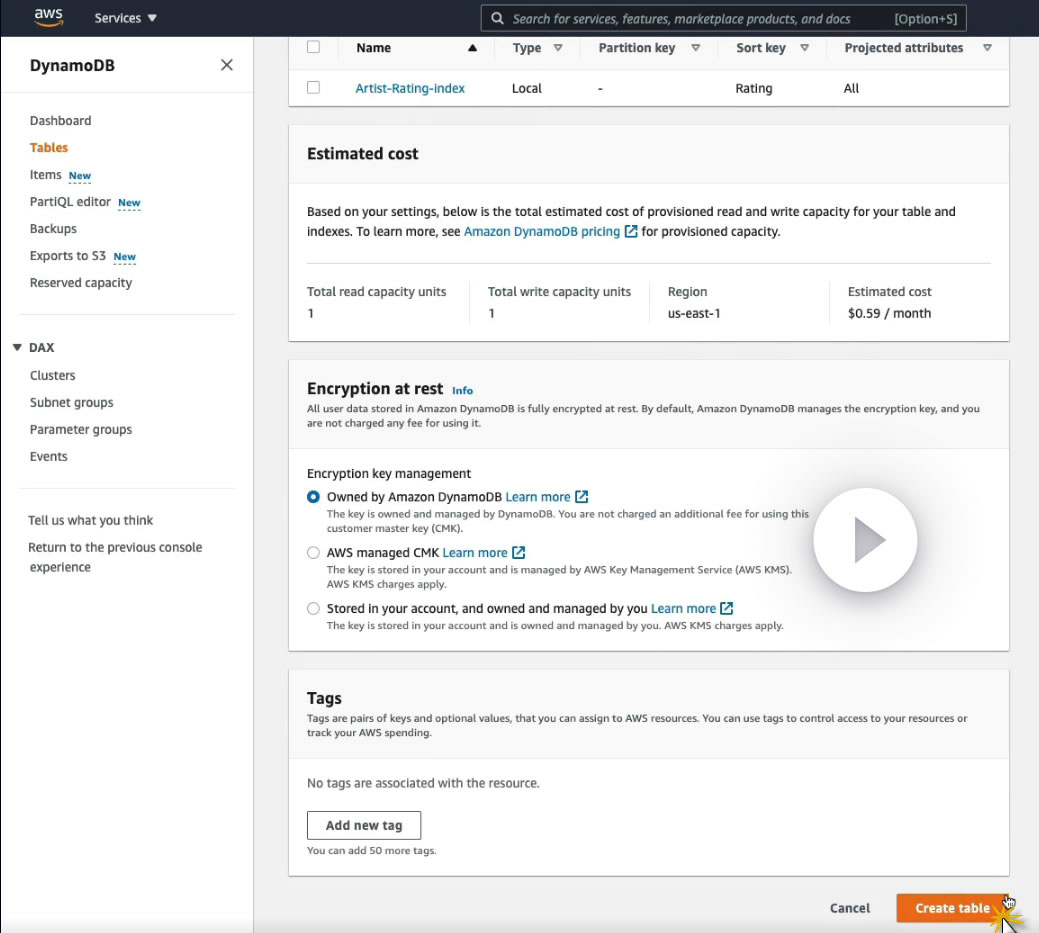Collapse the DAX section triangle
Screen dimensions: 1039x933
(x=17, y=348)
